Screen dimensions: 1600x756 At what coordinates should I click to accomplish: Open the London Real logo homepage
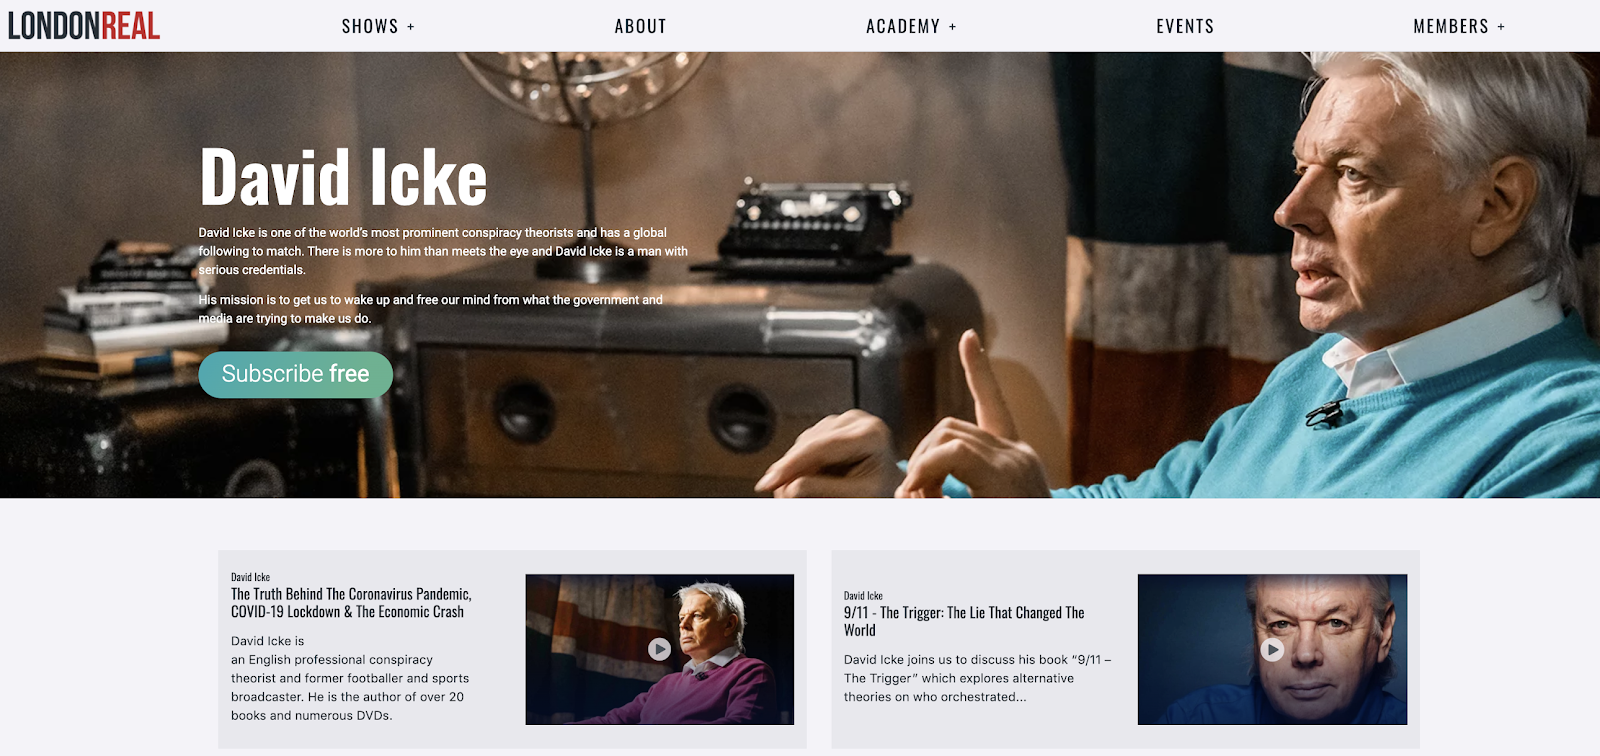[x=84, y=25]
